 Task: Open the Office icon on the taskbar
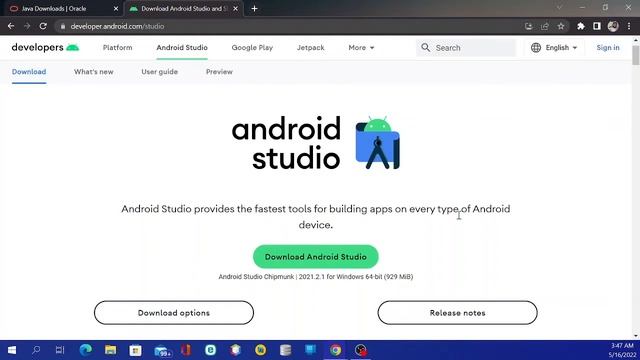pyautogui.click(x=186, y=350)
